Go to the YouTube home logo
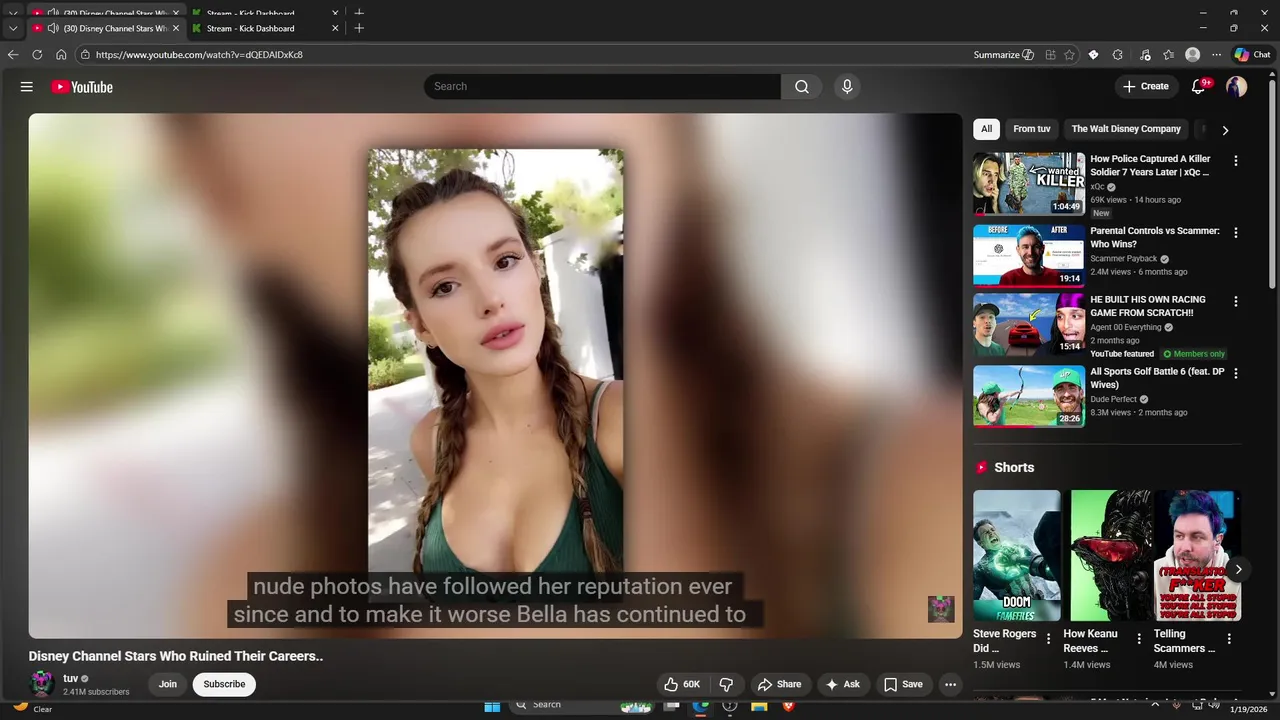This screenshot has height=720, width=1280. (x=82, y=87)
